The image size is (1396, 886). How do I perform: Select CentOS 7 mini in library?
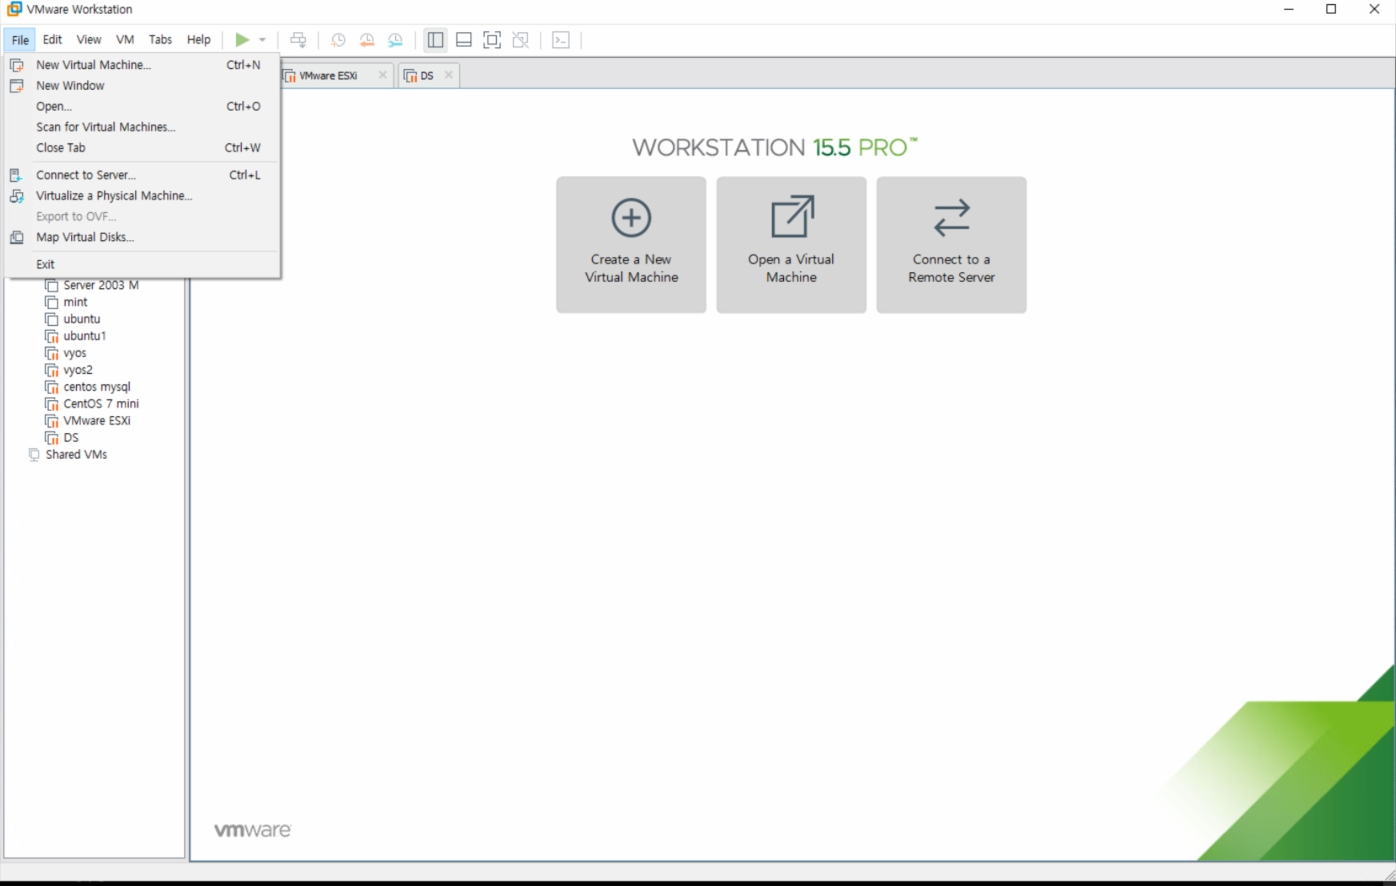(x=101, y=404)
